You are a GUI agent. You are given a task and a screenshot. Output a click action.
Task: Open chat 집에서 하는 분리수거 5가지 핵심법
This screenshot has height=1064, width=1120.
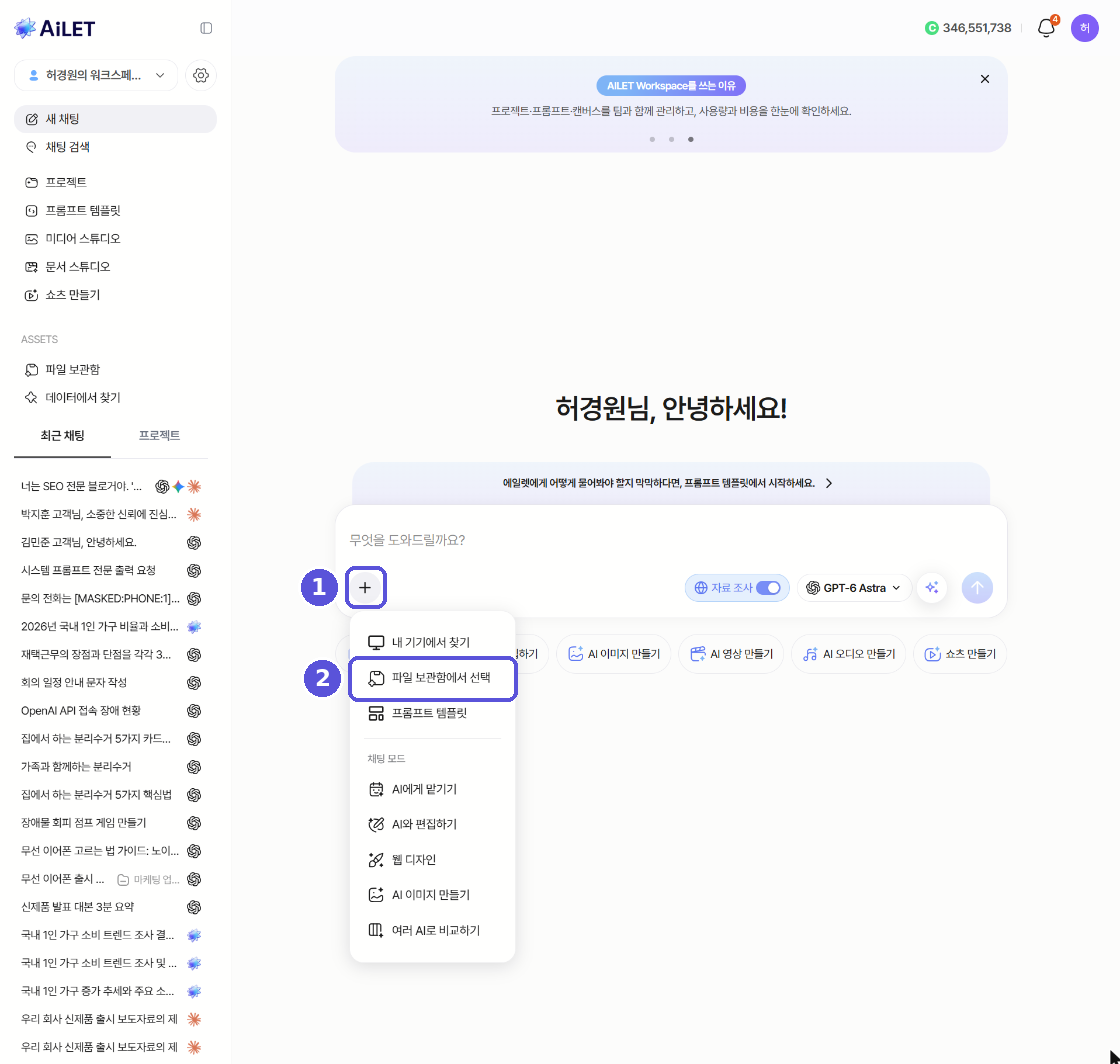point(111,795)
